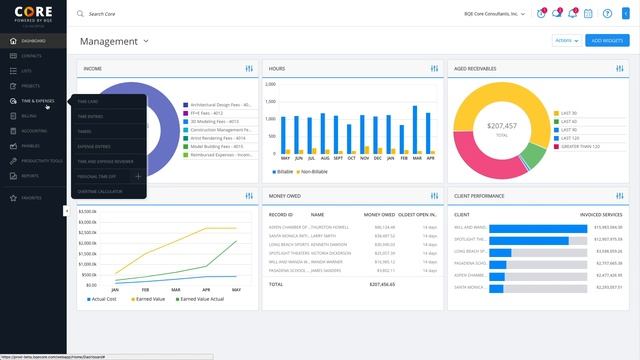
Task: Open the Favorites star icon
Action: (13, 198)
